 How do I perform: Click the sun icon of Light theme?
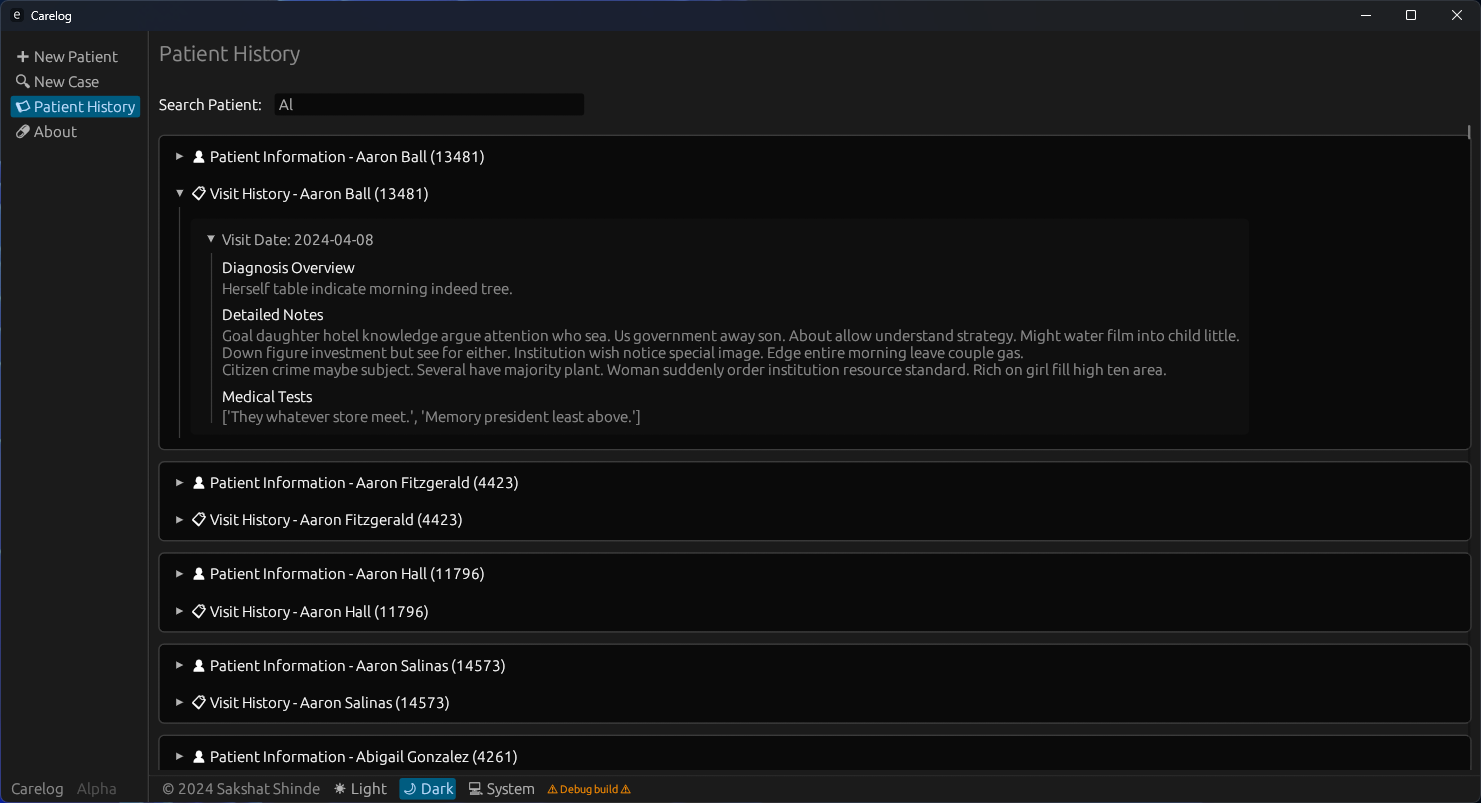pyautogui.click(x=340, y=789)
